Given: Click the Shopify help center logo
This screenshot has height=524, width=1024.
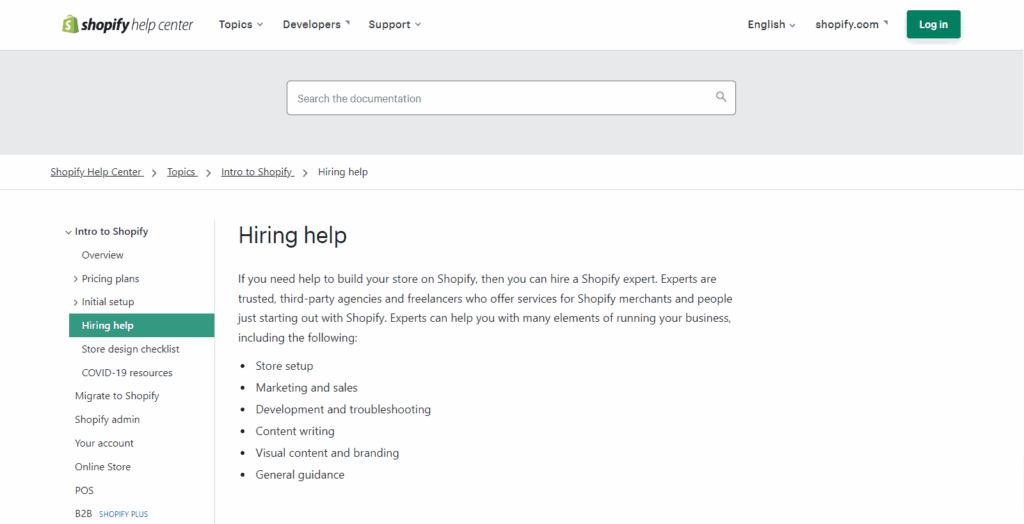Looking at the screenshot, I should (x=127, y=25).
